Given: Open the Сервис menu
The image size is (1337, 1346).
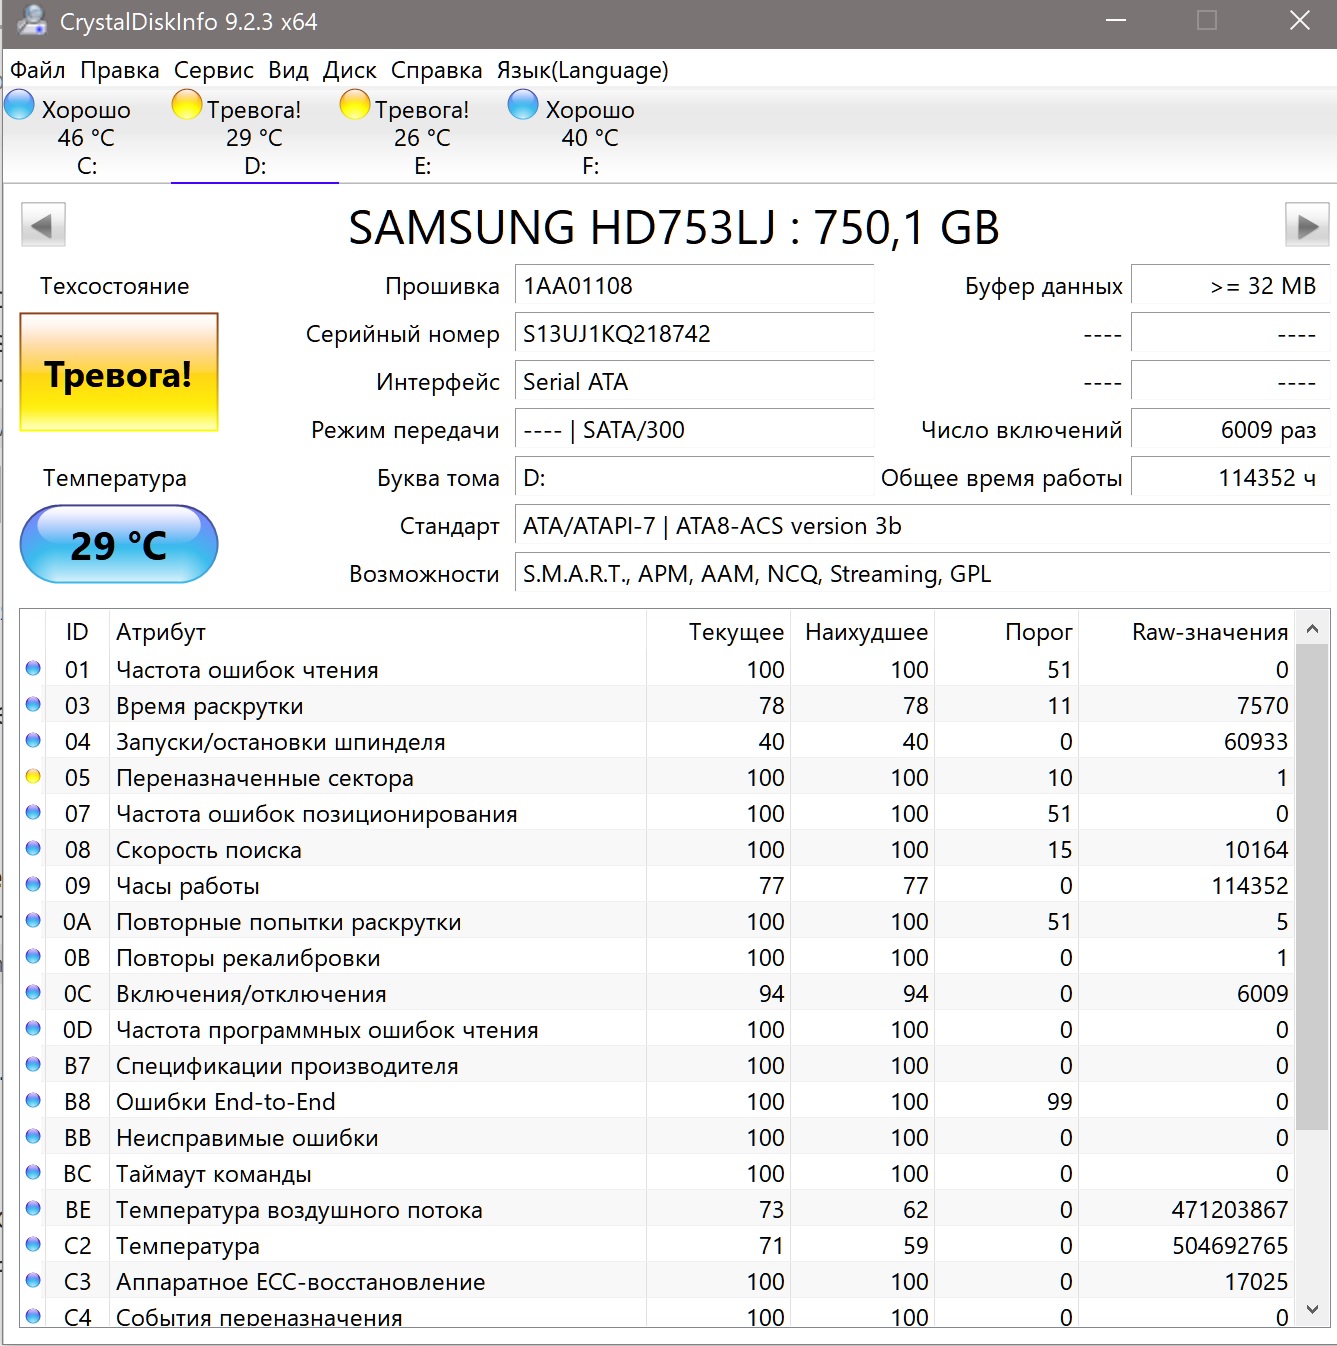Looking at the screenshot, I should pos(214,70).
